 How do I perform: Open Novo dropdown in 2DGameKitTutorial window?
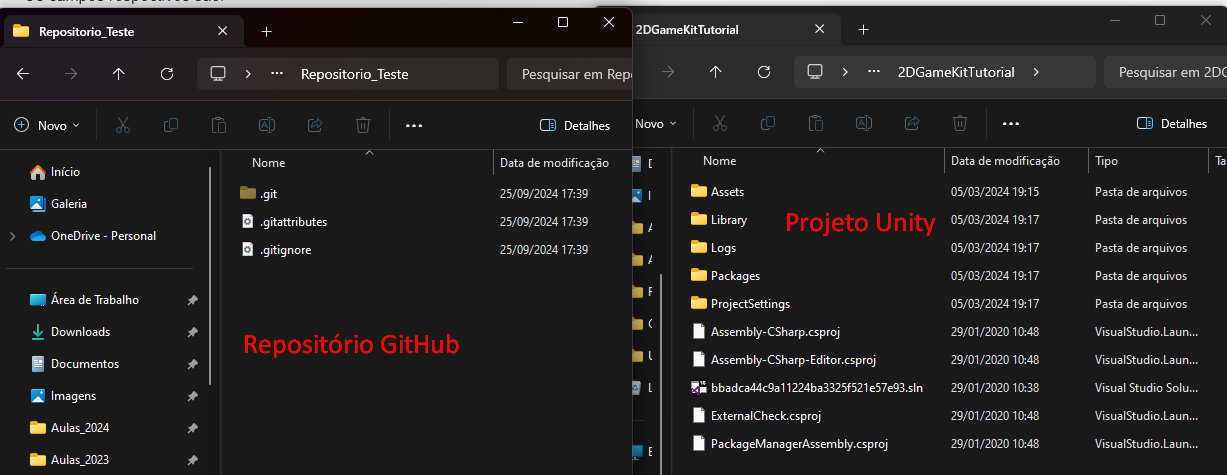[x=656, y=123]
